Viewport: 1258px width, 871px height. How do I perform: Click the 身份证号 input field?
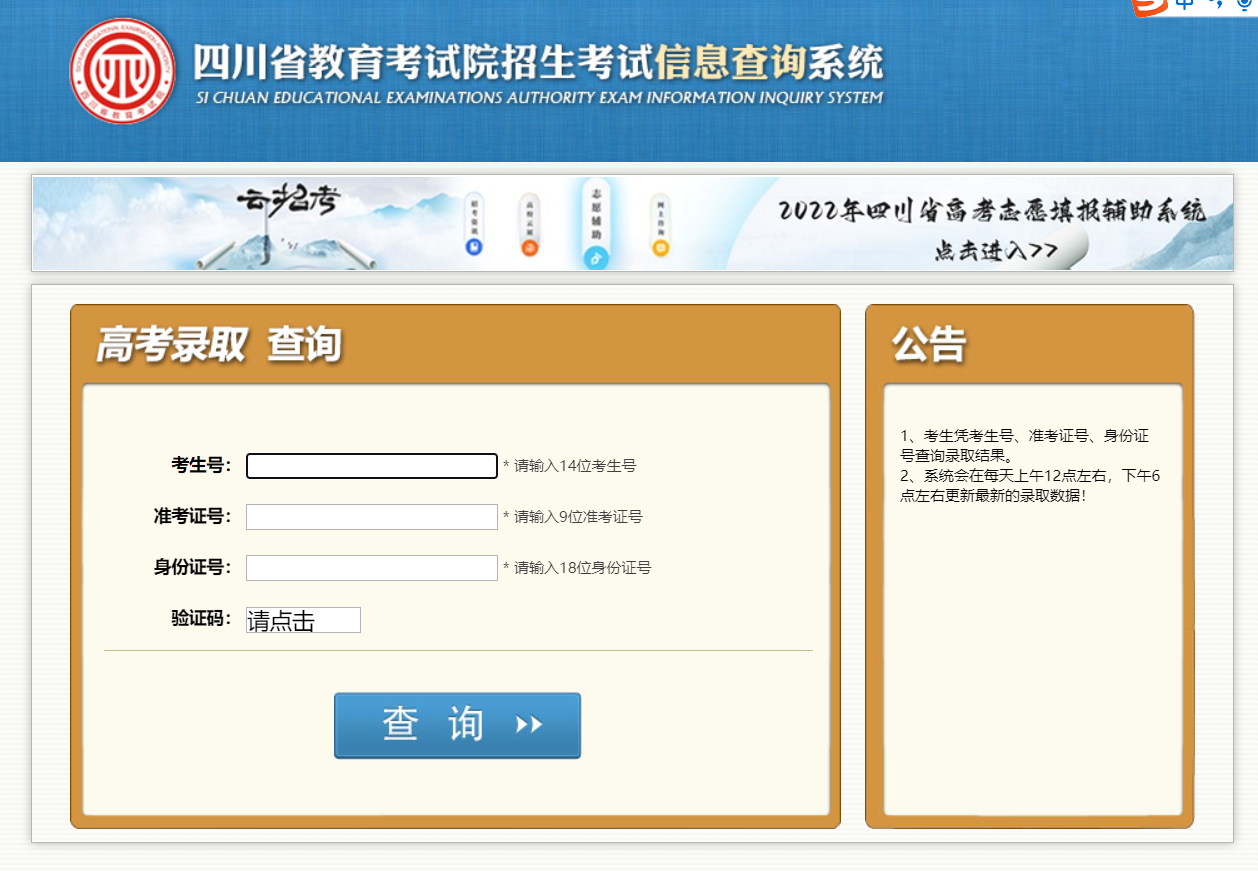pyautogui.click(x=372, y=568)
